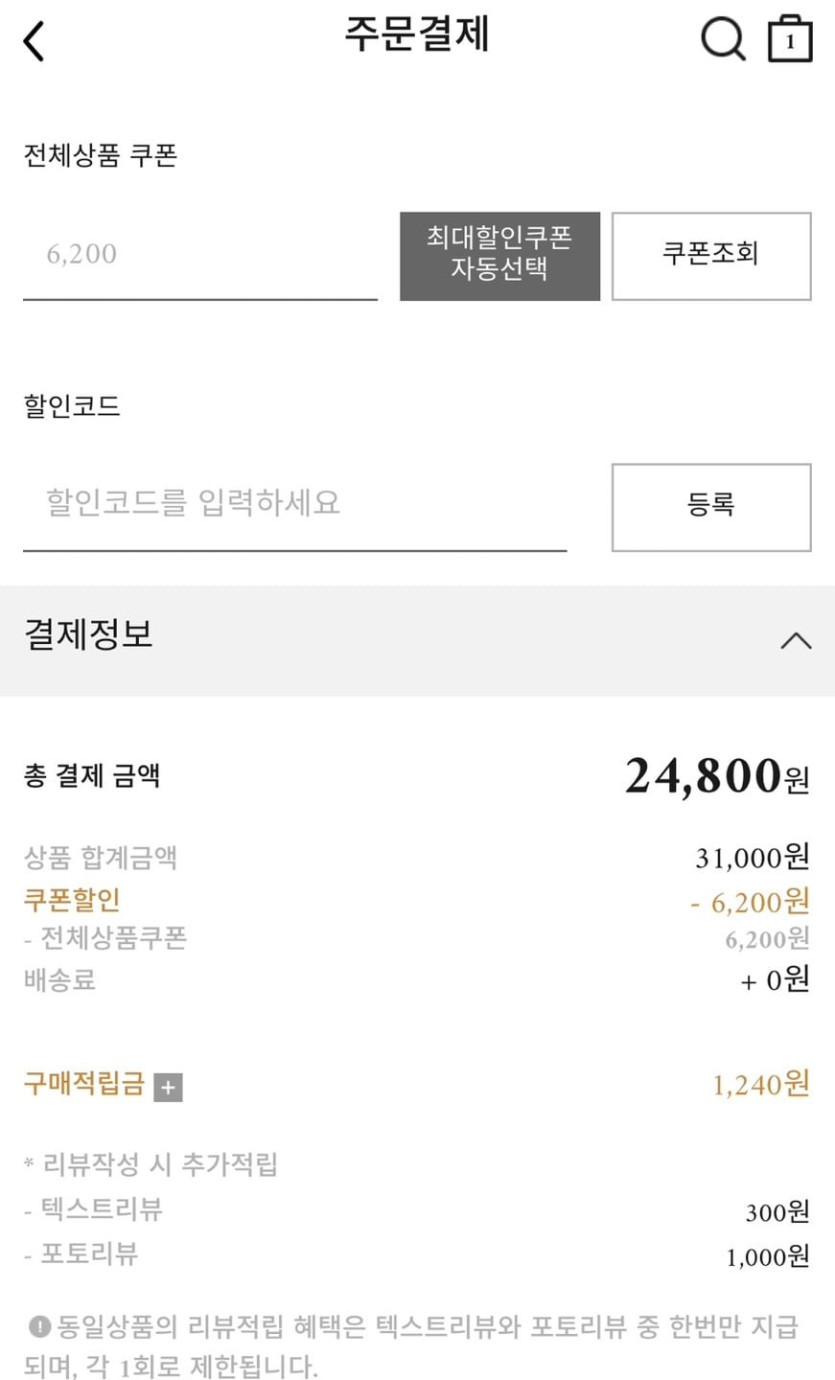835x1380 pixels.
Task: Tap the back arrow icon
Action: point(34,41)
